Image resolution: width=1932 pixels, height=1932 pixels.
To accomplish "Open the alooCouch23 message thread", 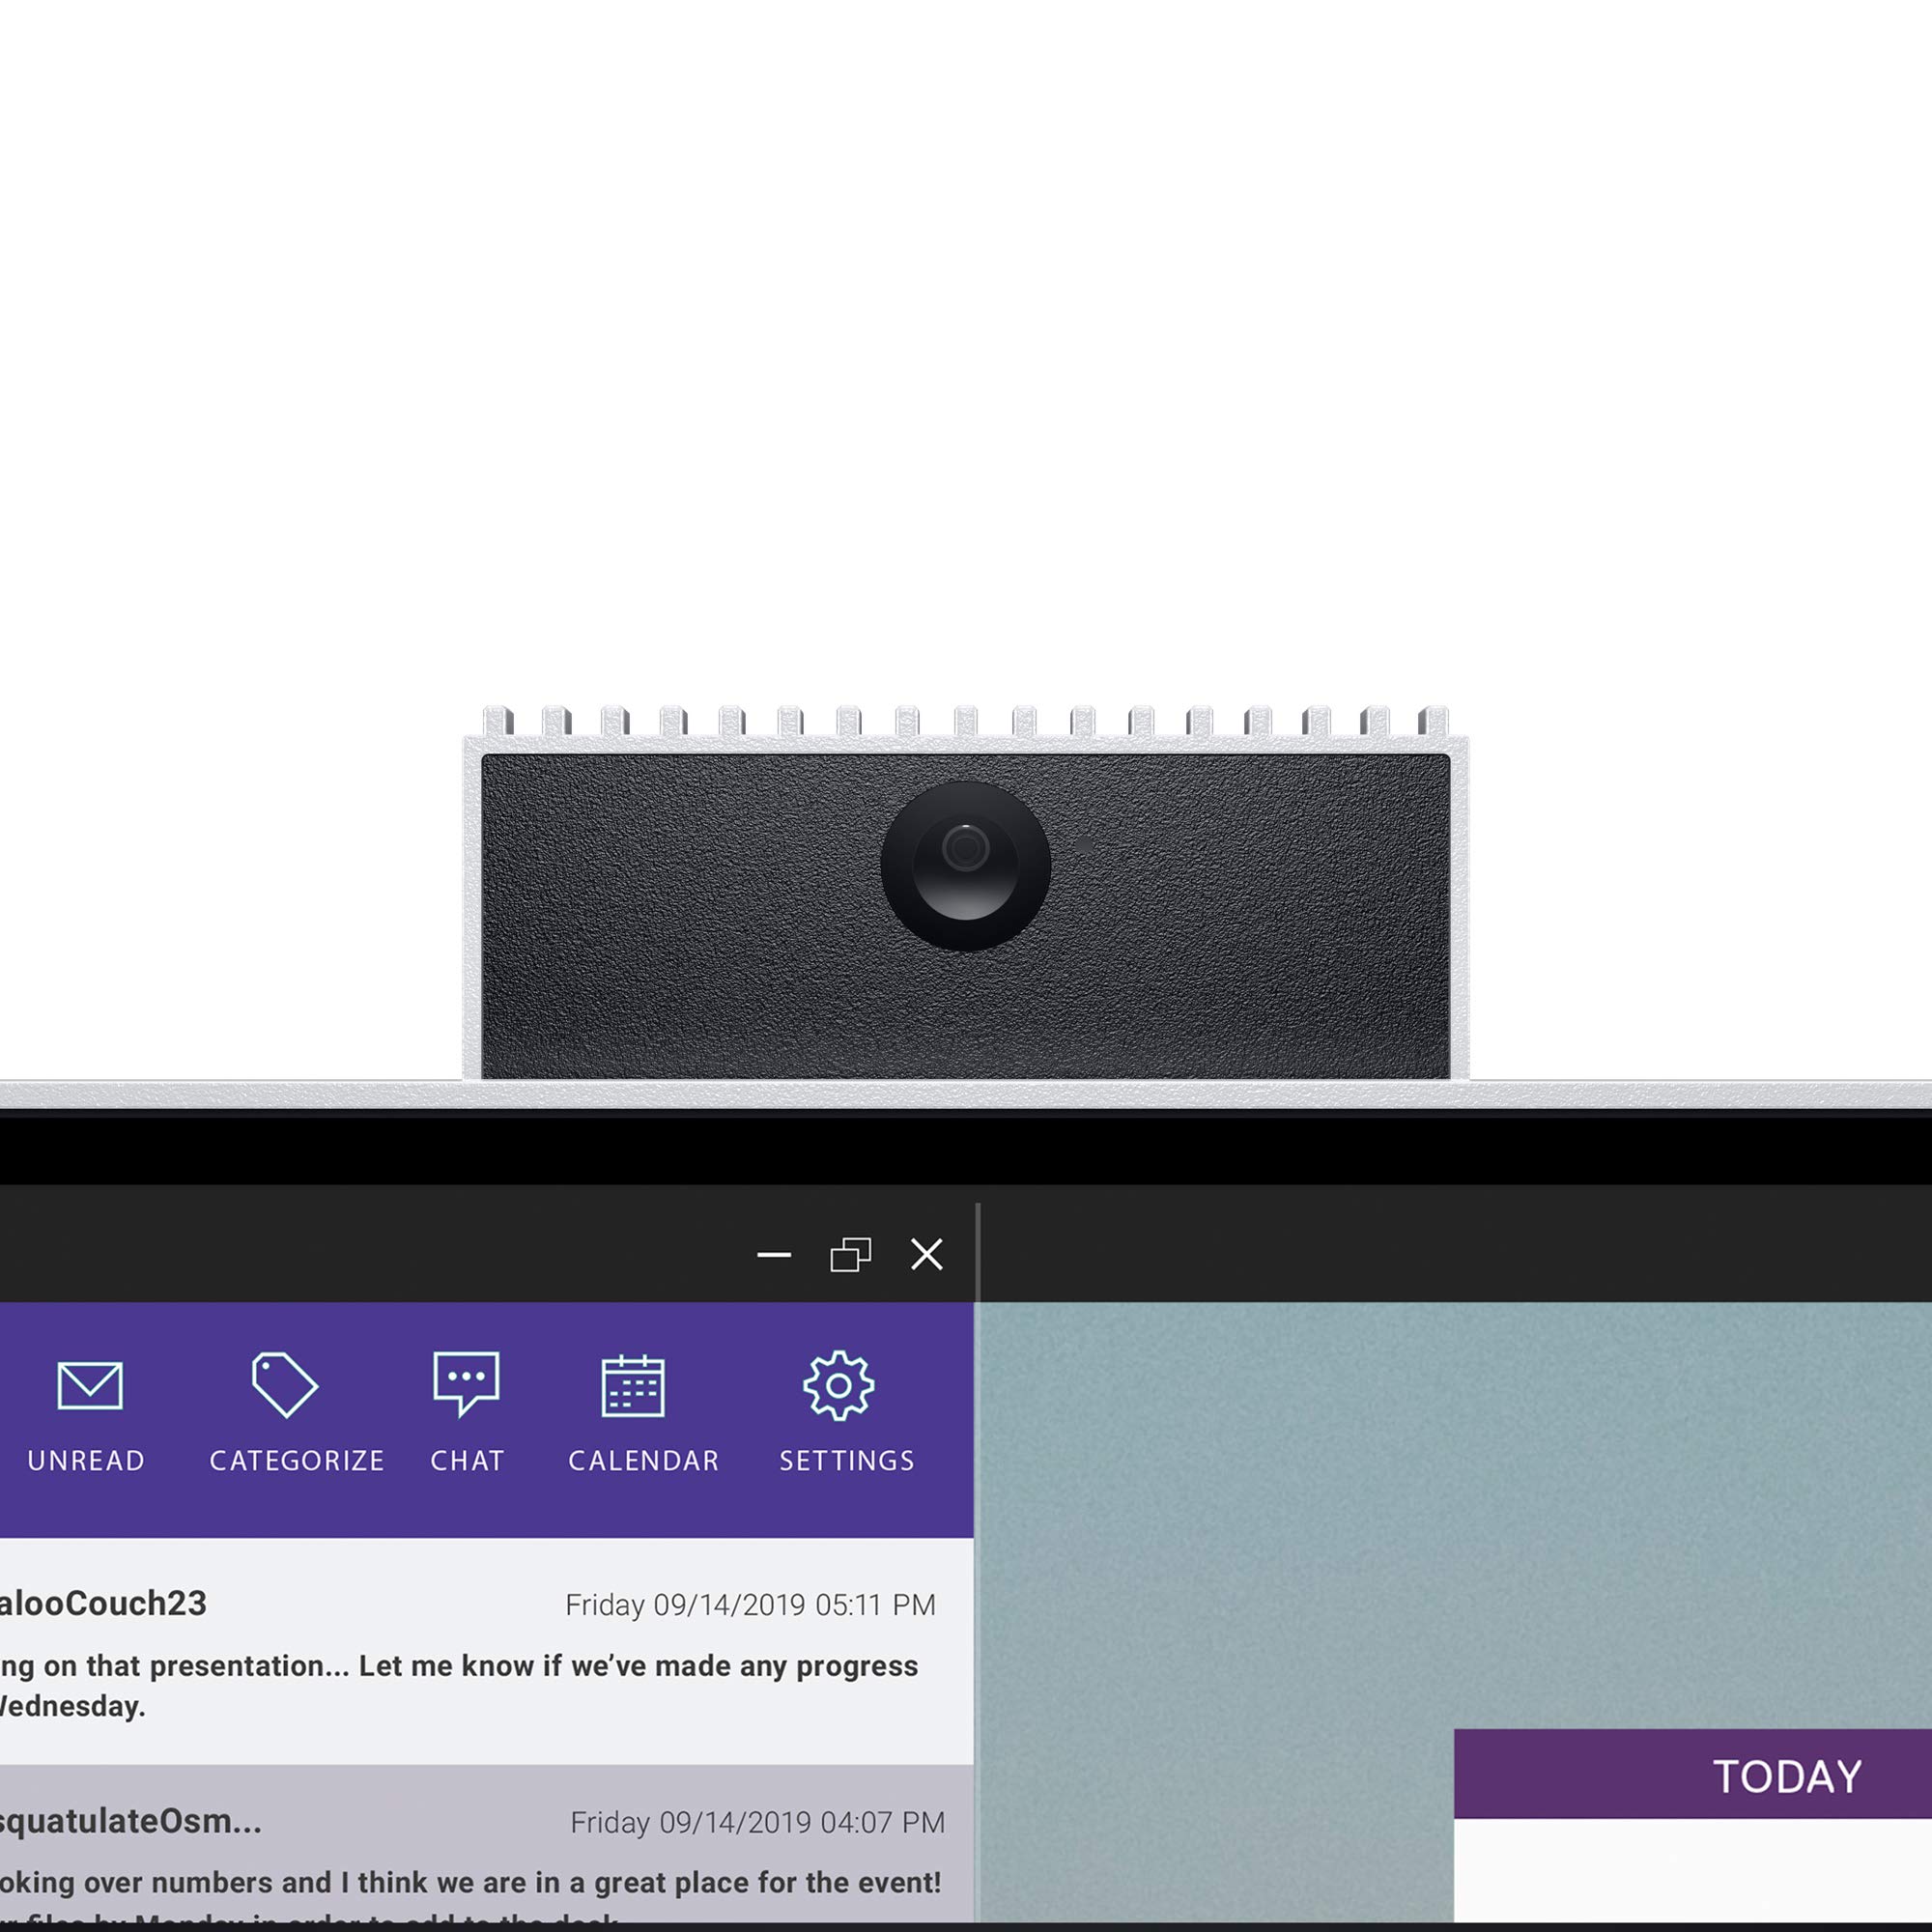I will coord(460,1654).
